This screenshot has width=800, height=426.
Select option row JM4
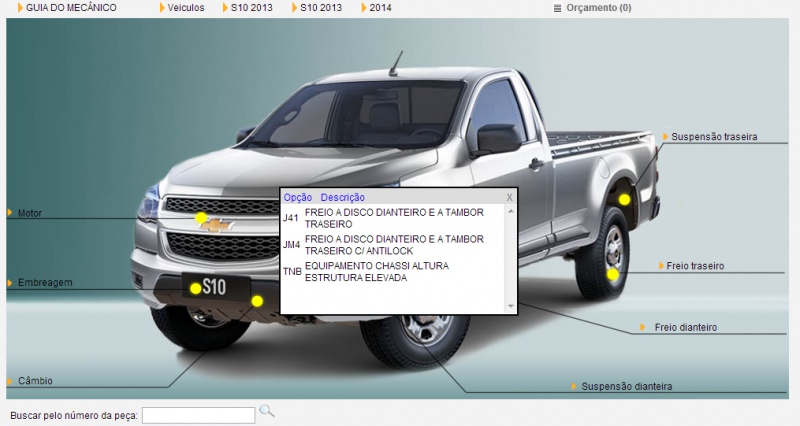pyautogui.click(x=392, y=245)
